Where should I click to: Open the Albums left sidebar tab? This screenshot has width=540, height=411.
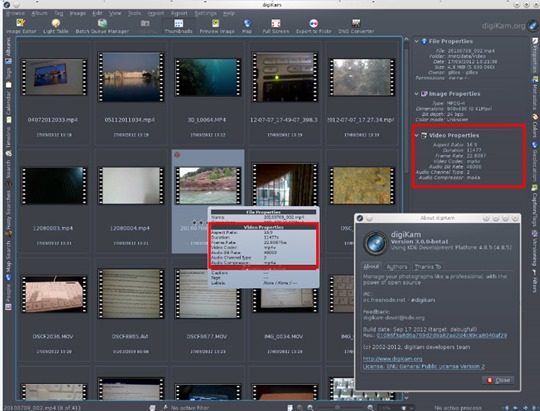[8, 51]
